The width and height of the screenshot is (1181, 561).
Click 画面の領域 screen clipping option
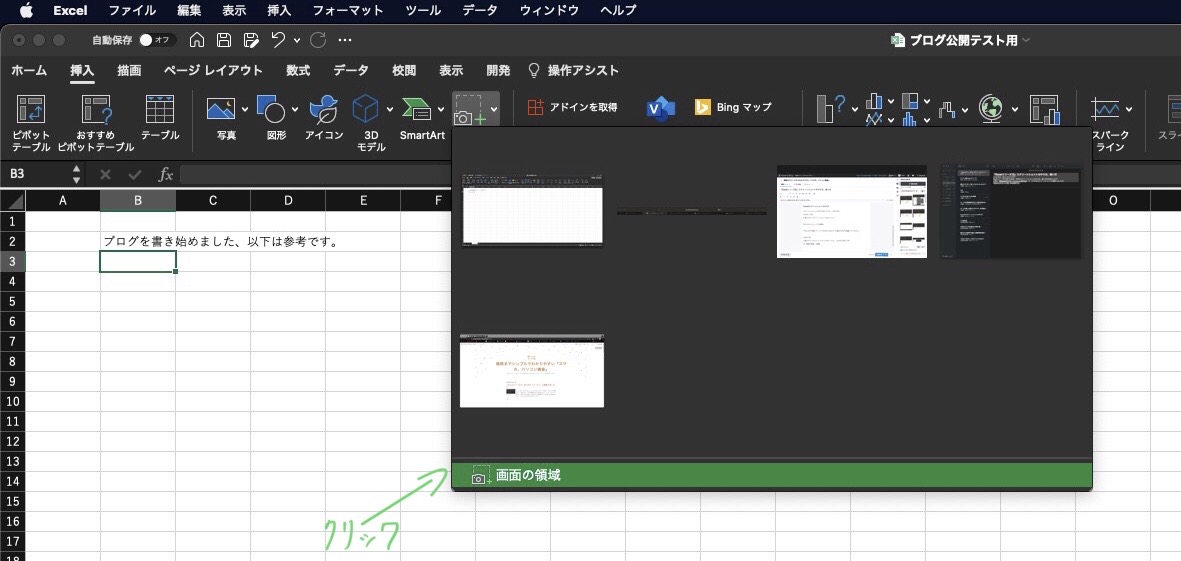click(x=771, y=476)
